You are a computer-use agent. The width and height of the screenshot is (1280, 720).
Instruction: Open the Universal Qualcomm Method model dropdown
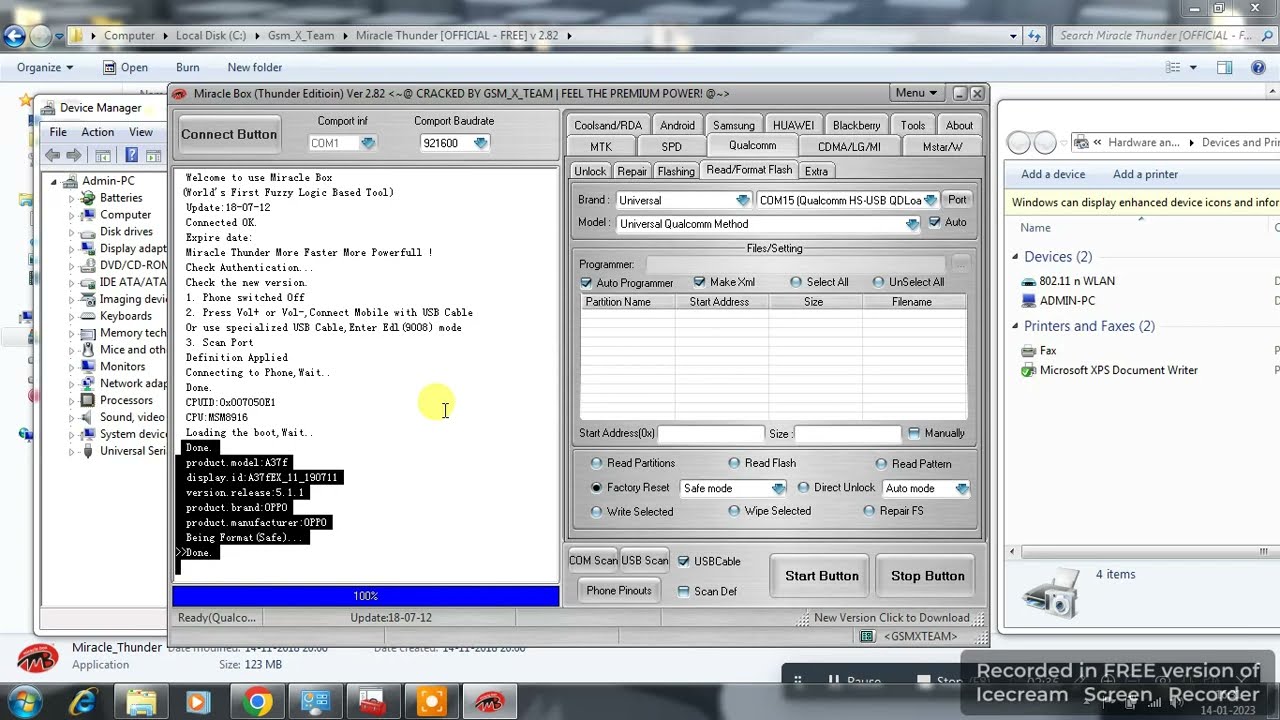912,224
